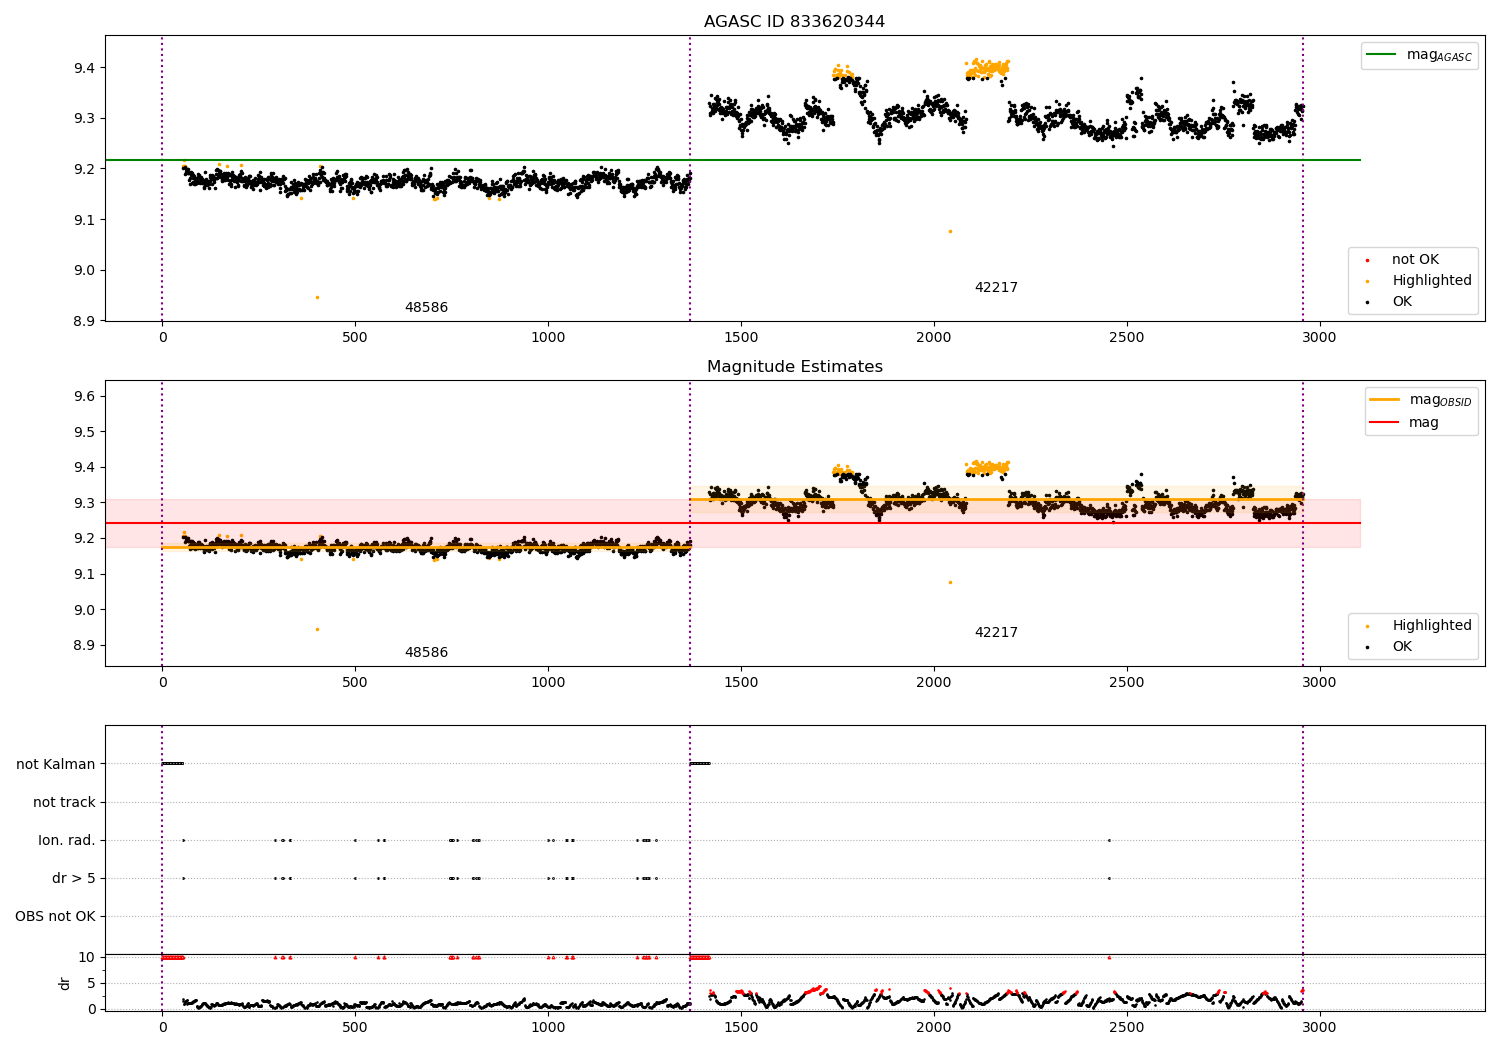1500x1050 pixels.
Task: Click the 'OK' legend entry in top plot
Action: (1390, 302)
